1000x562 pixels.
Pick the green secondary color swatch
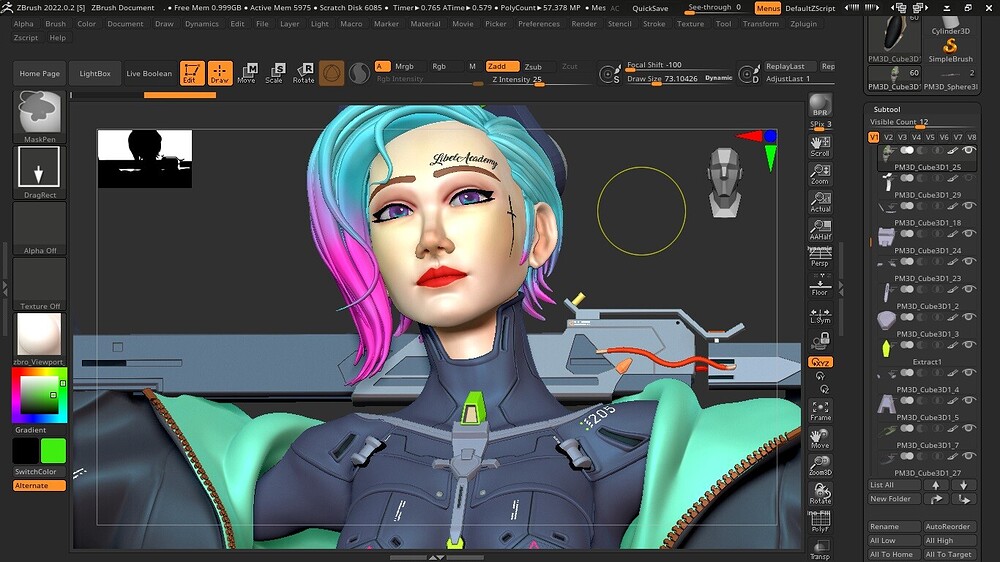(x=53, y=450)
